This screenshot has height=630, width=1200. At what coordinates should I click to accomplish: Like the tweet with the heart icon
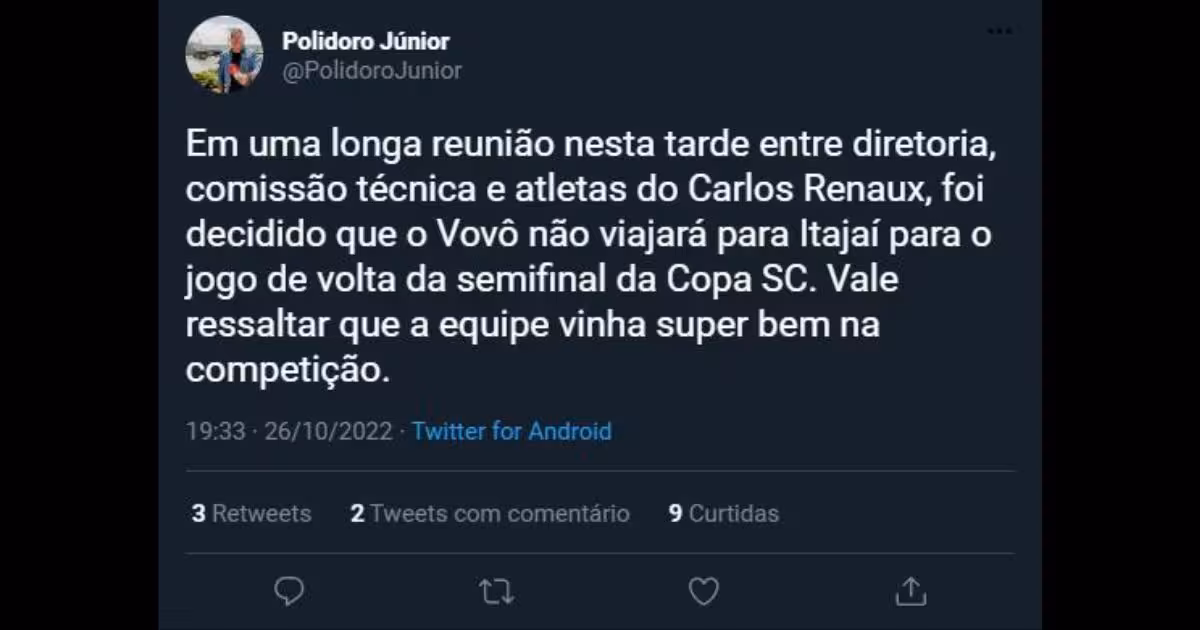tap(703, 591)
